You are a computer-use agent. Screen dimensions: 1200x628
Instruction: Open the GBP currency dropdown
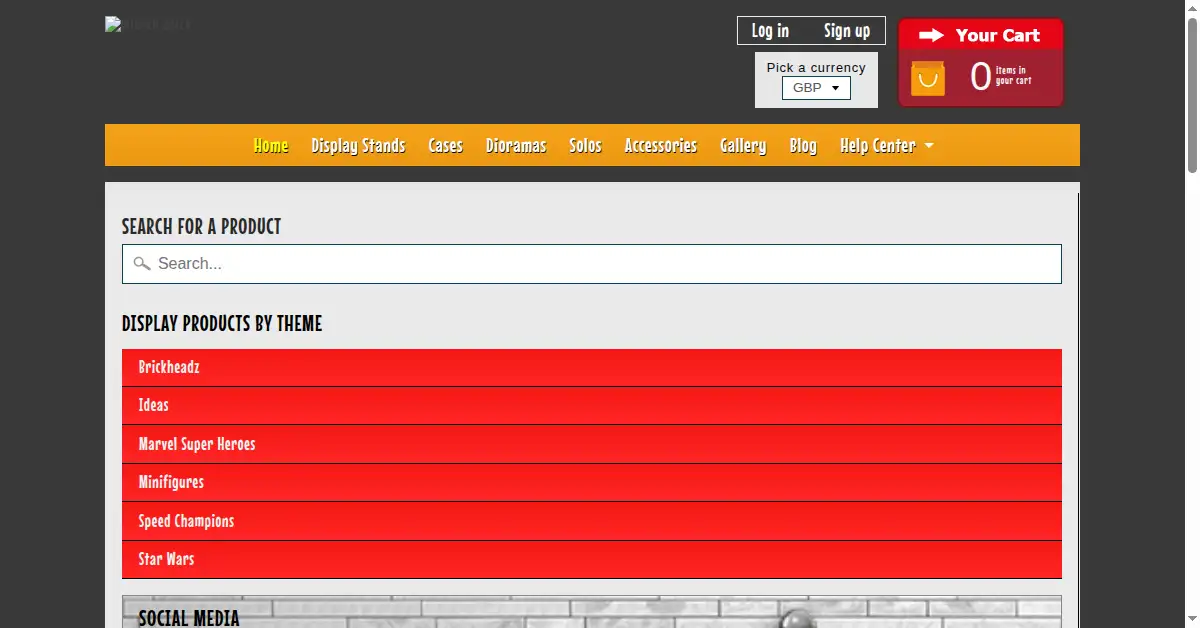point(816,88)
